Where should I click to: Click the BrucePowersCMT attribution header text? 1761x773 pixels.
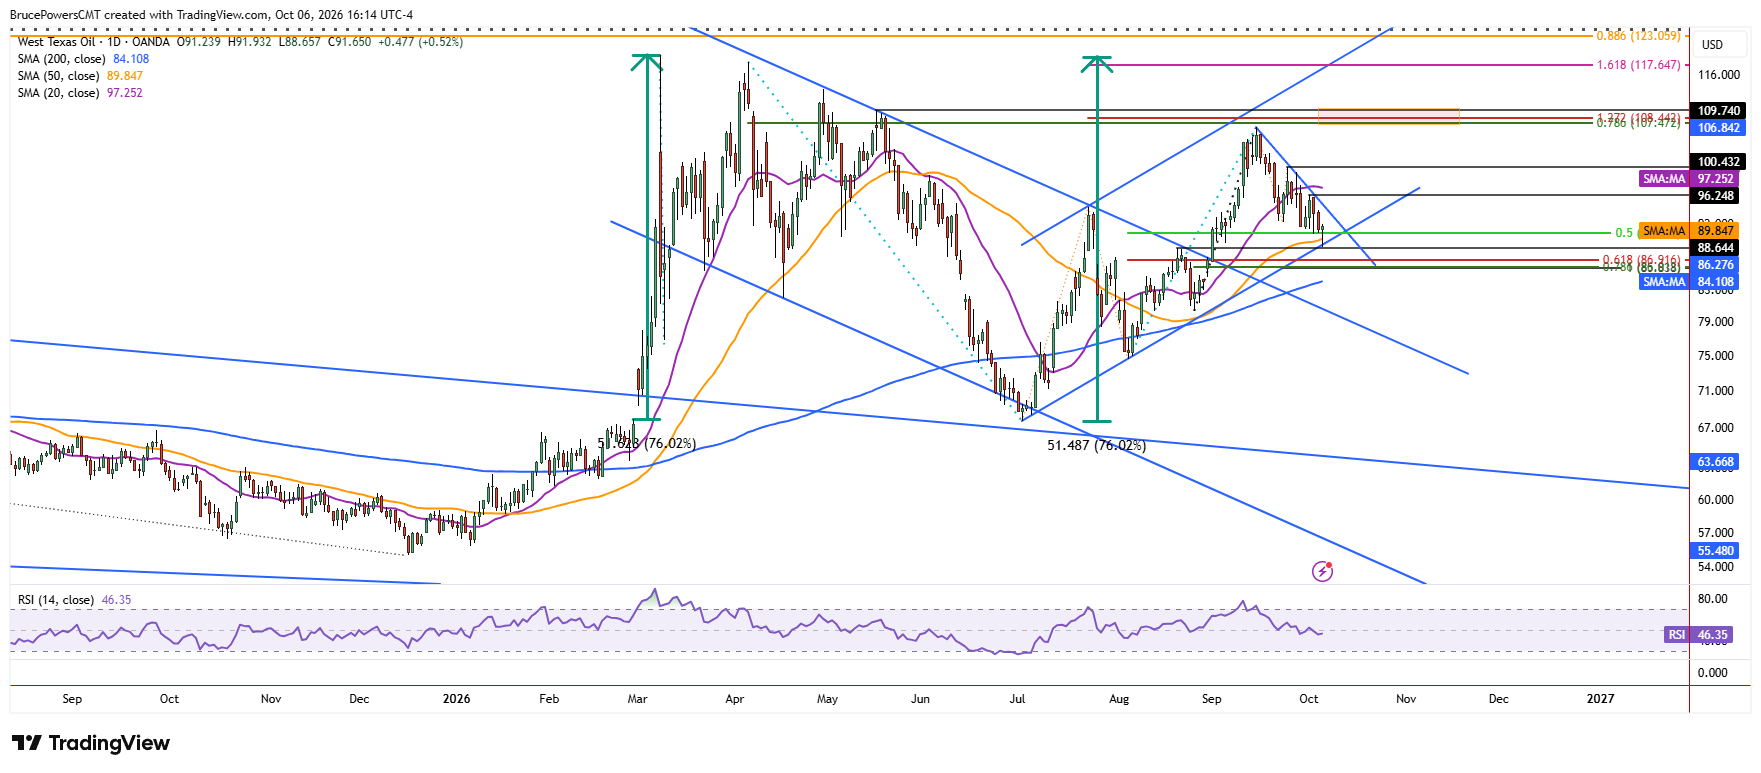(x=211, y=15)
